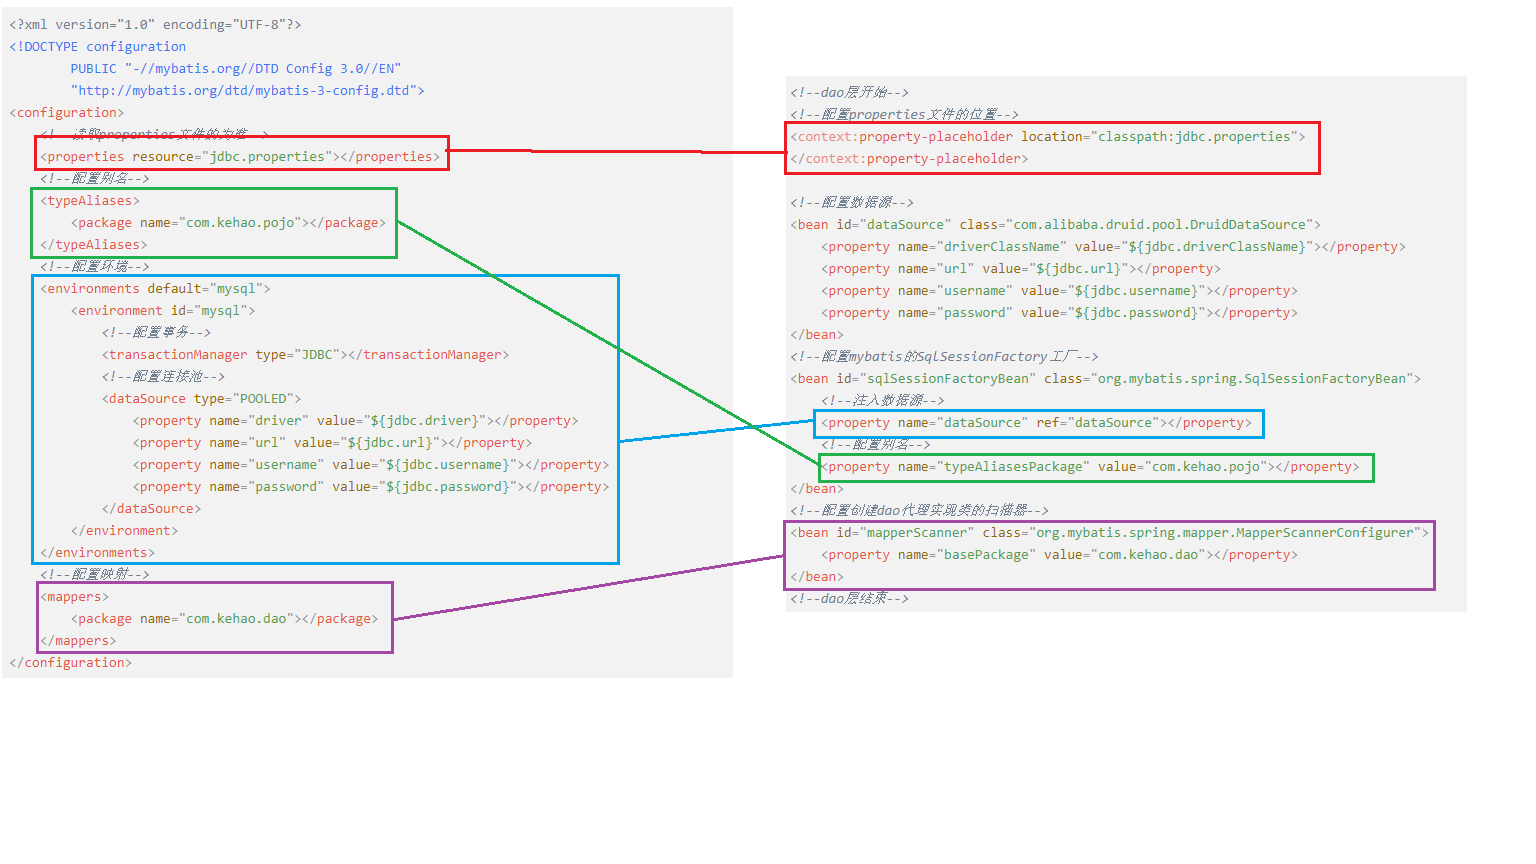Click the closing </configuration> tag
This screenshot has height=864, width=1536.
coord(70,662)
